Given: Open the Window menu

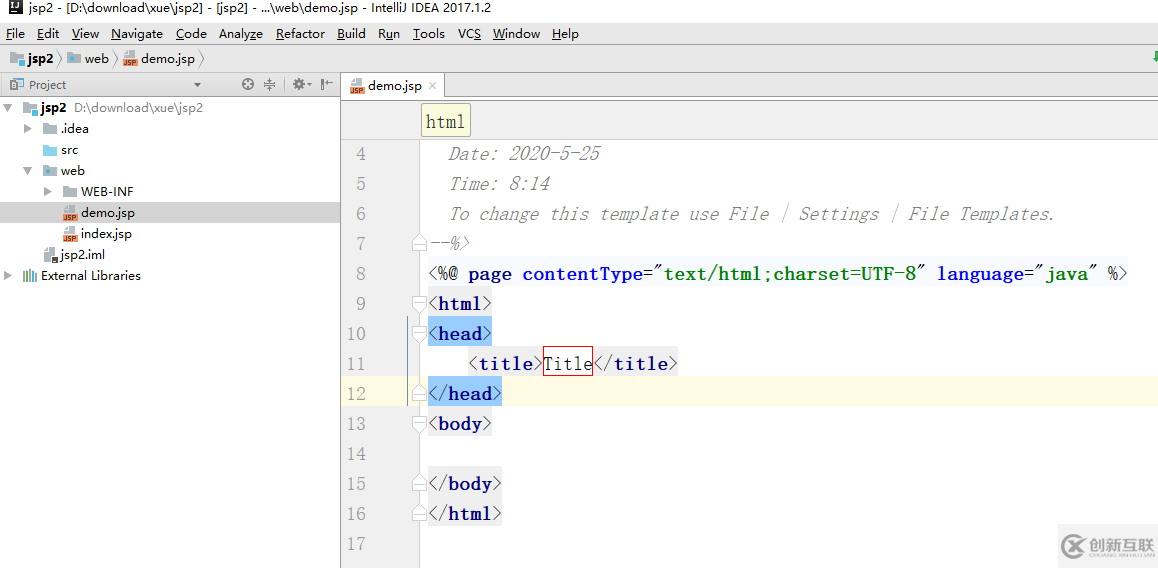Looking at the screenshot, I should point(516,34).
